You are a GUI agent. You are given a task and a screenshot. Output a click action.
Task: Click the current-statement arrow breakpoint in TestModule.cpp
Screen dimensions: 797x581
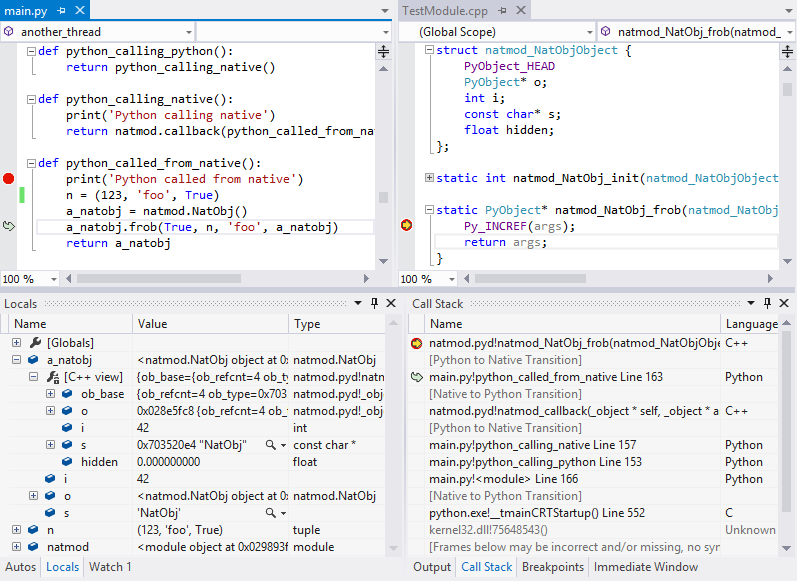pos(407,226)
